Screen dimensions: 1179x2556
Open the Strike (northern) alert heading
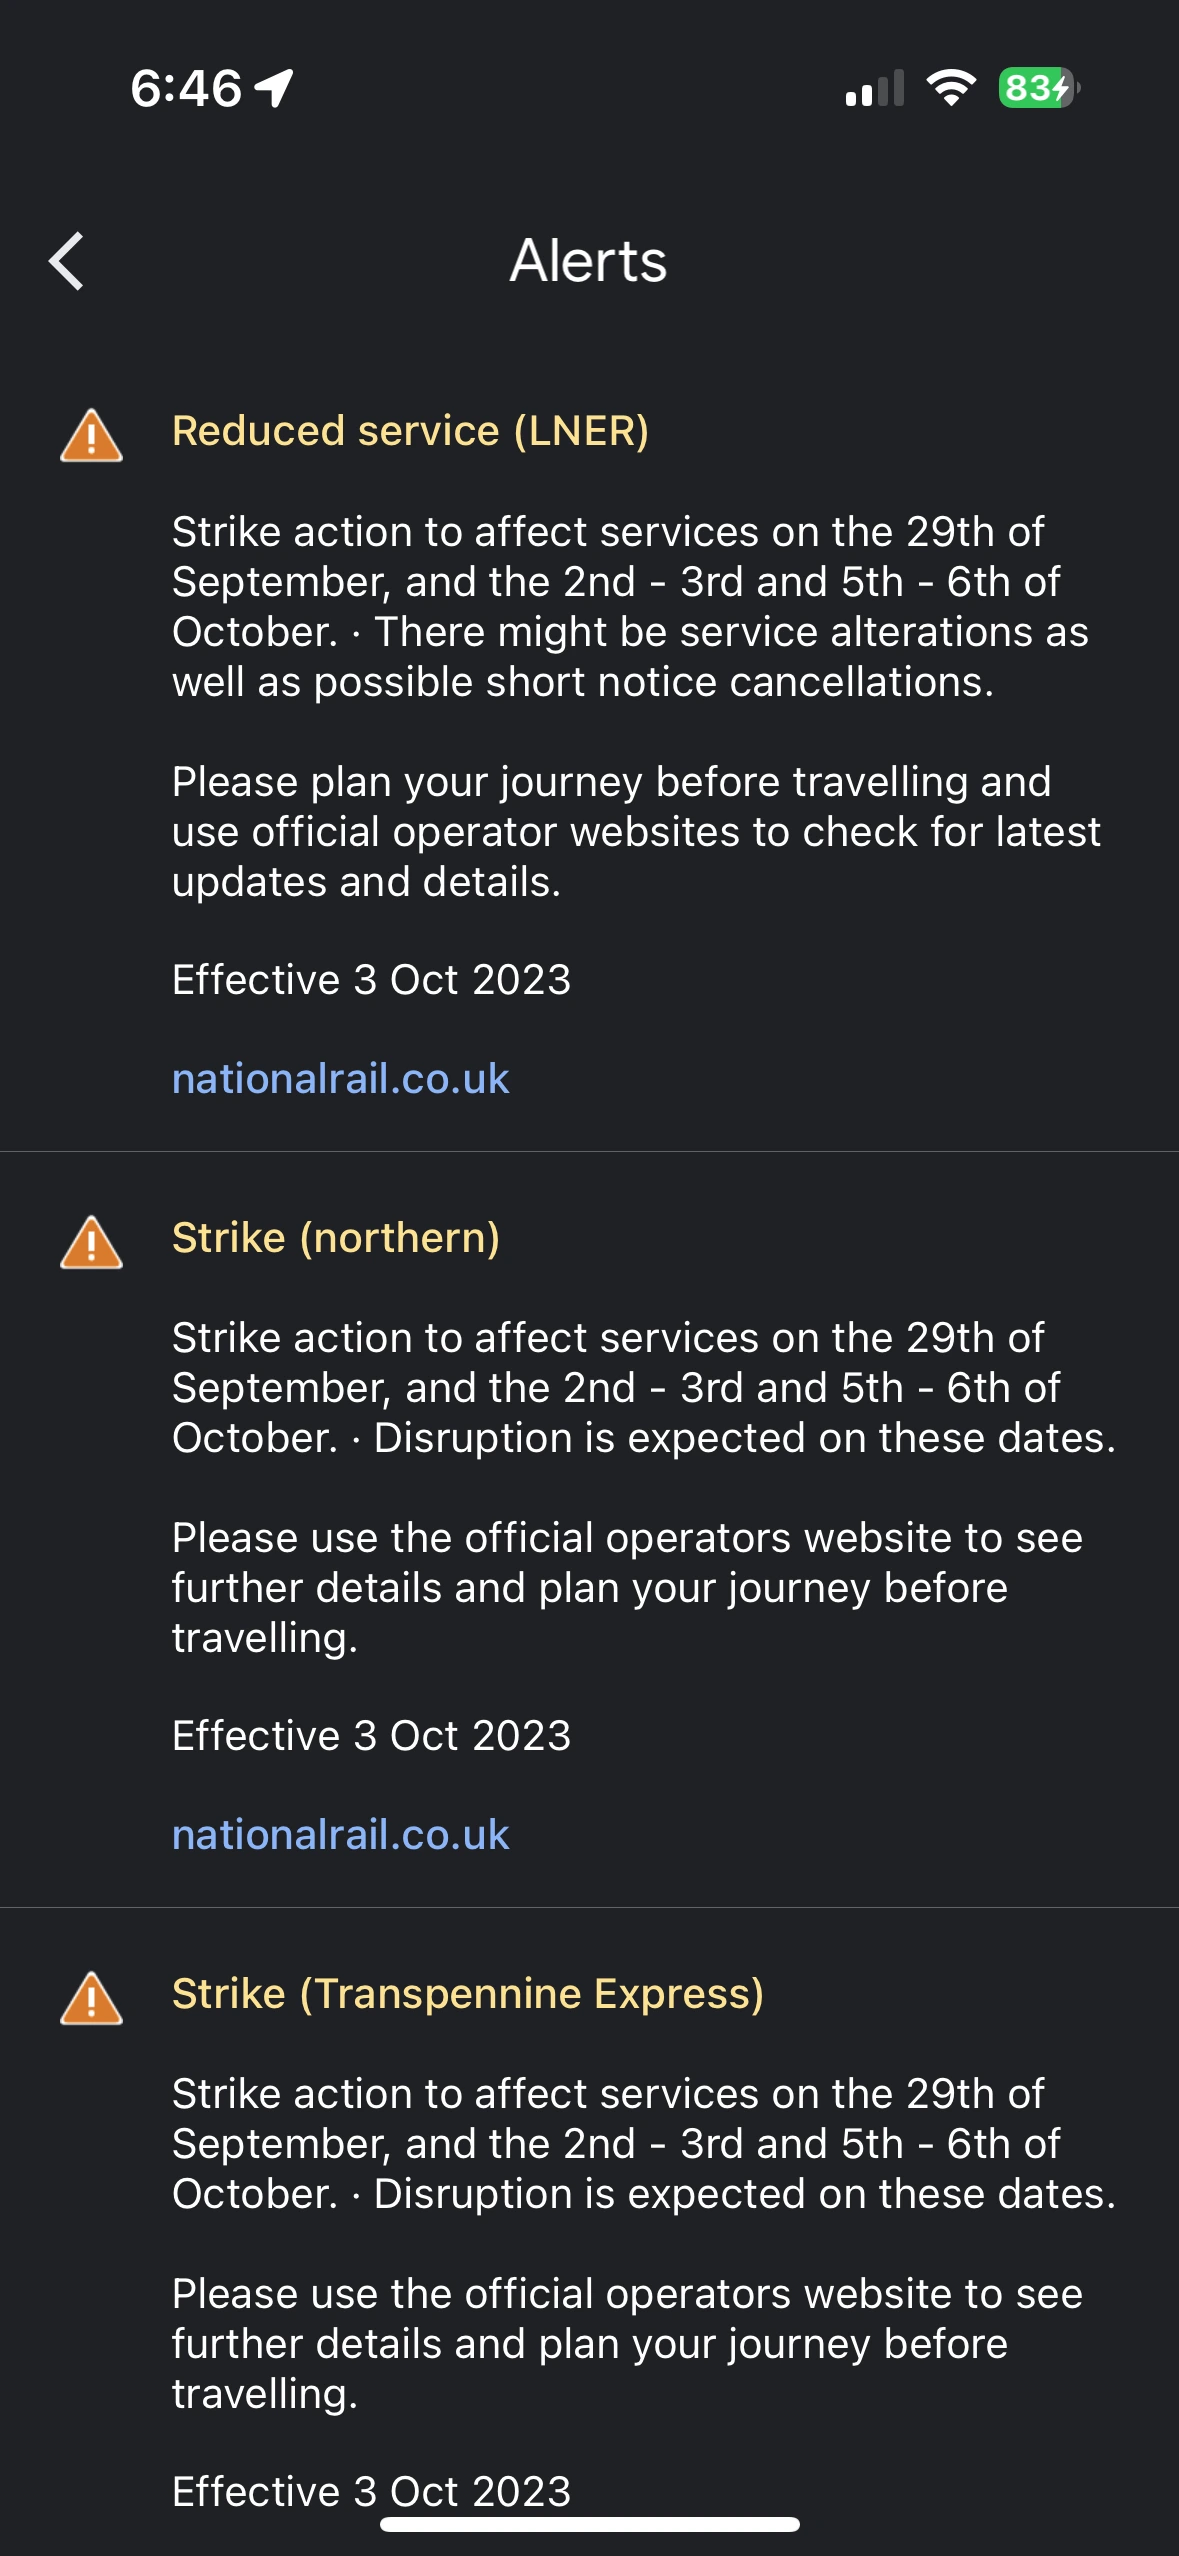(x=336, y=1238)
